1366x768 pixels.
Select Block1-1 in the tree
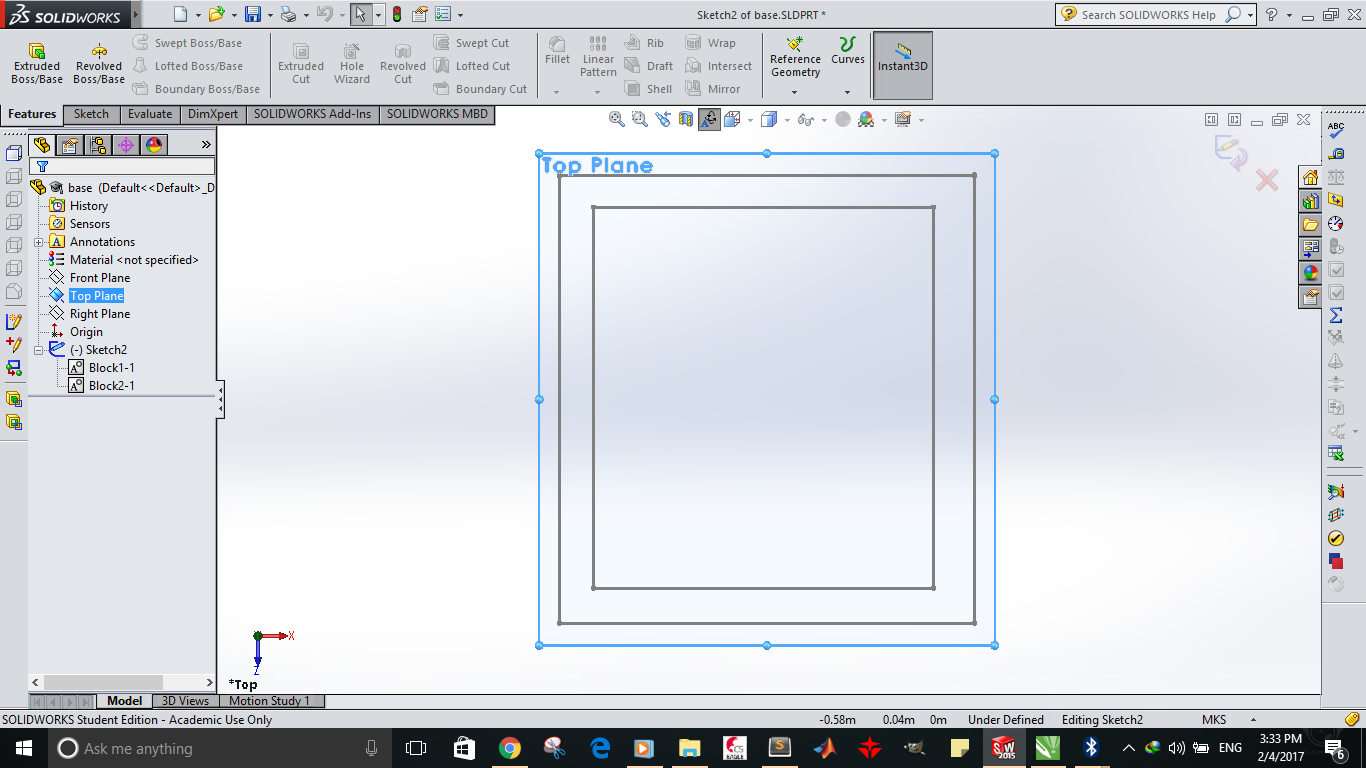pos(110,368)
